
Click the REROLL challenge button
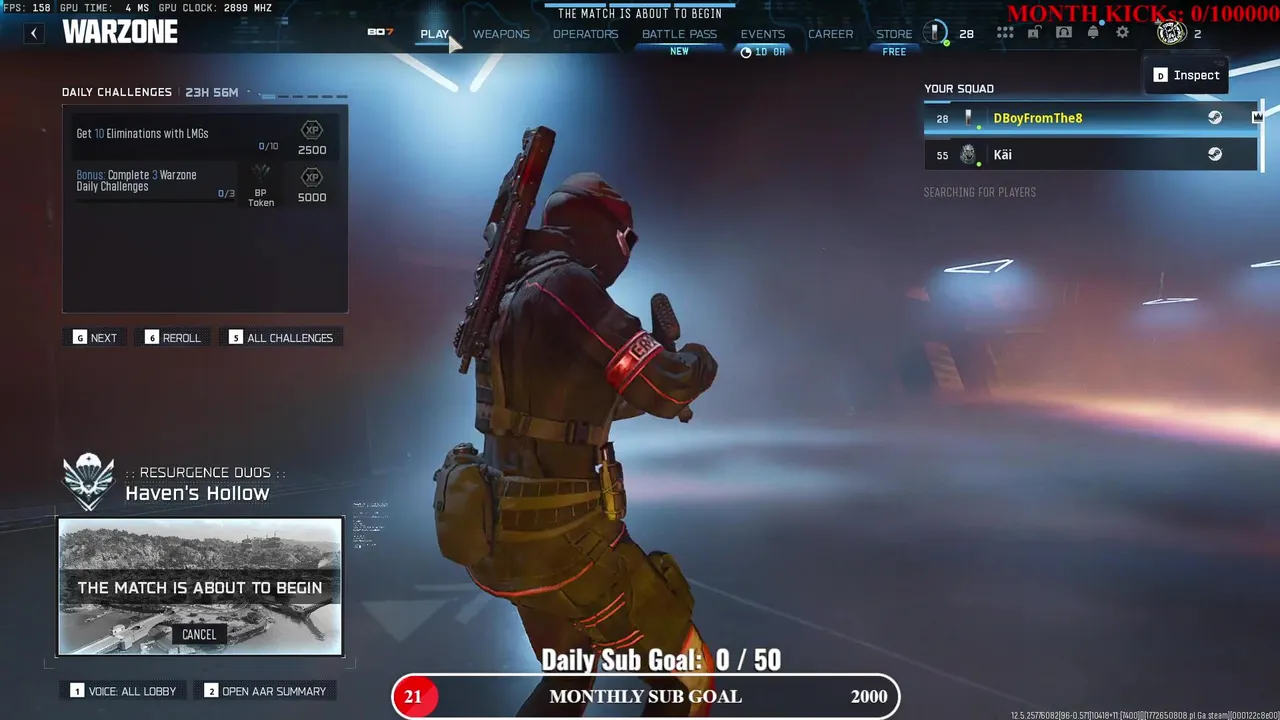pyautogui.click(x=173, y=338)
